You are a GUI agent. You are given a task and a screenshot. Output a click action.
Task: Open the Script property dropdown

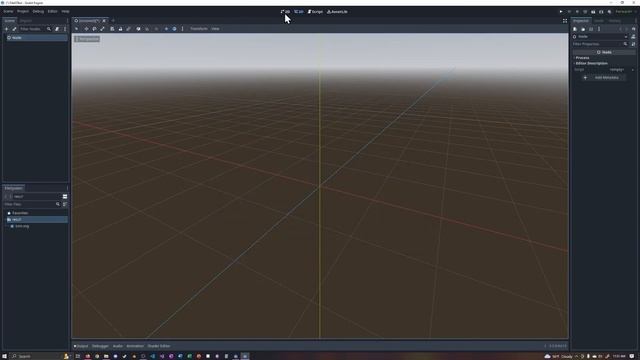tap(633, 70)
